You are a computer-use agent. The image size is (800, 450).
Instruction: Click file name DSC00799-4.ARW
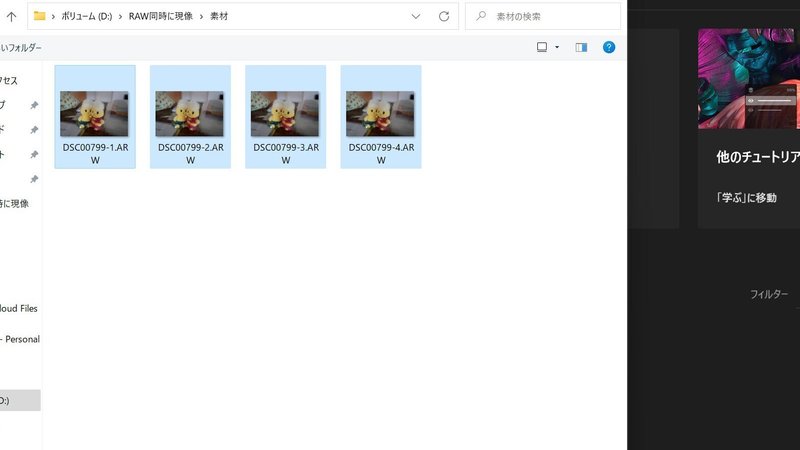[x=382, y=154]
